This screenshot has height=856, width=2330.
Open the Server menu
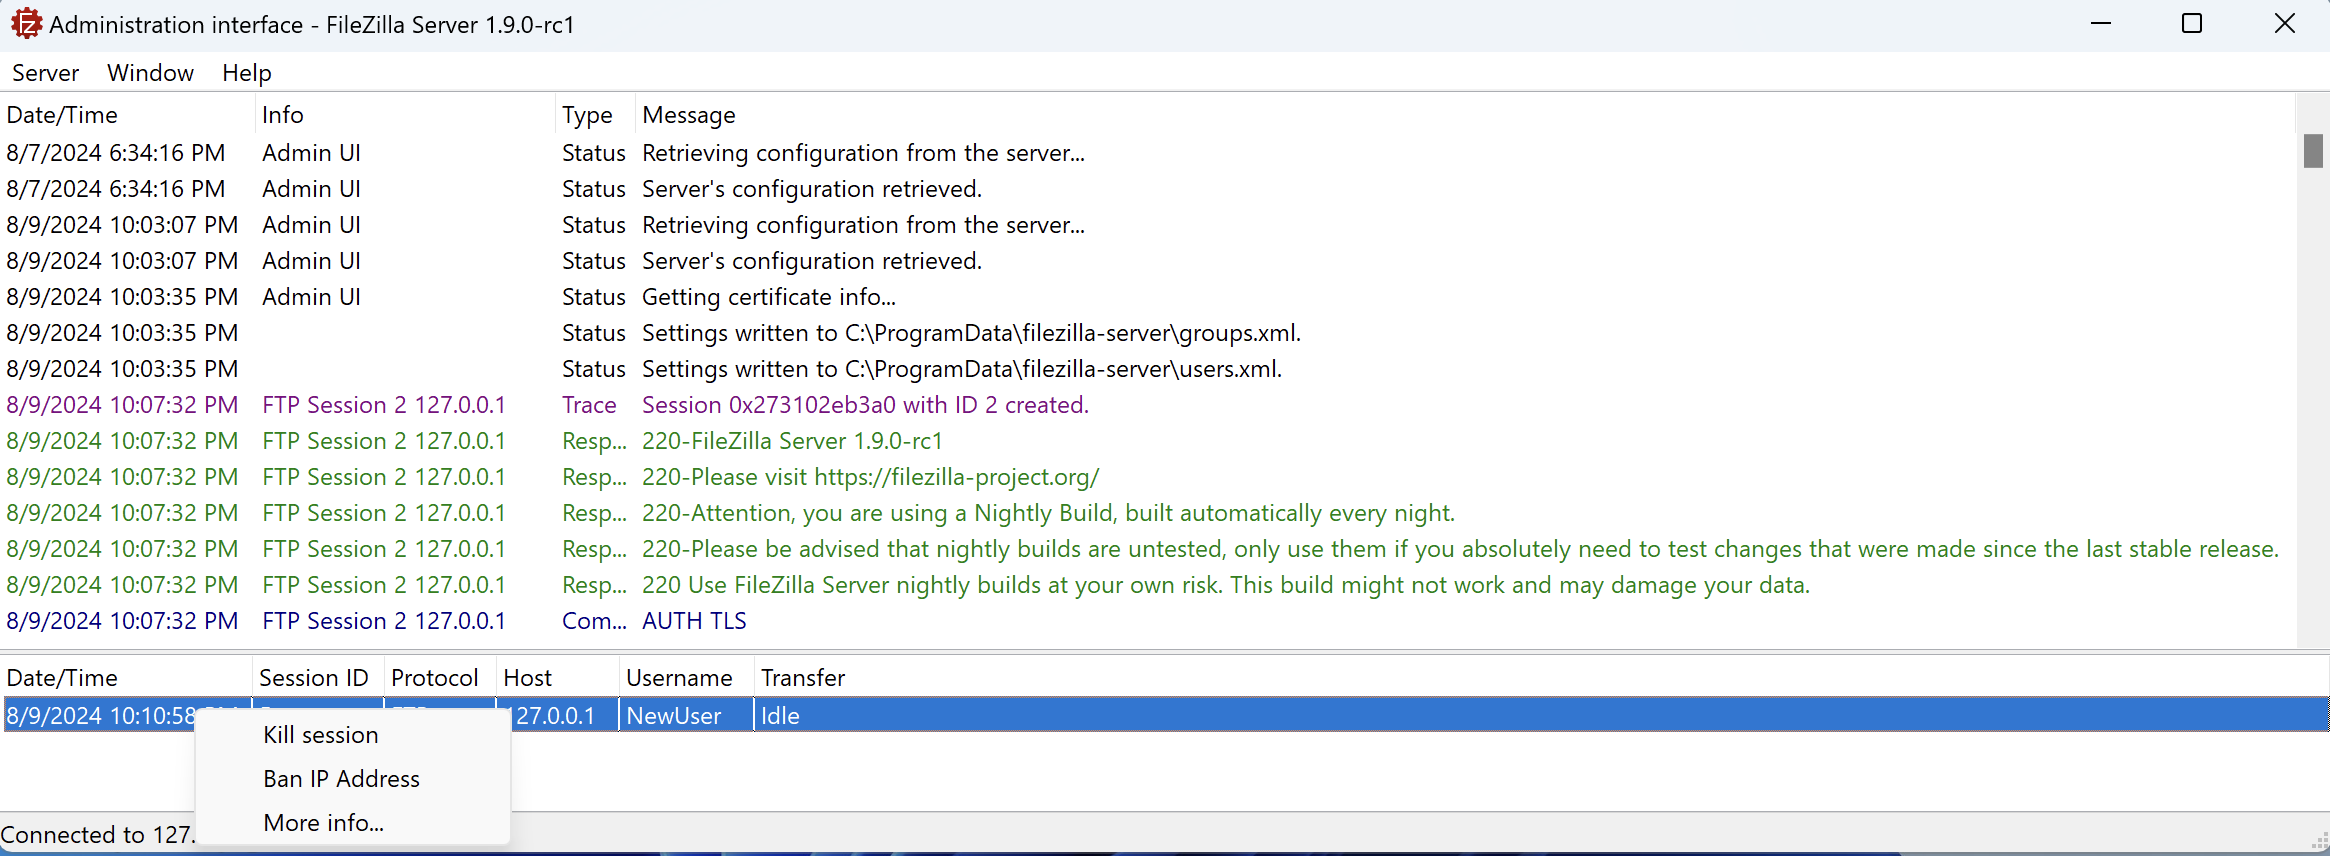click(x=45, y=73)
